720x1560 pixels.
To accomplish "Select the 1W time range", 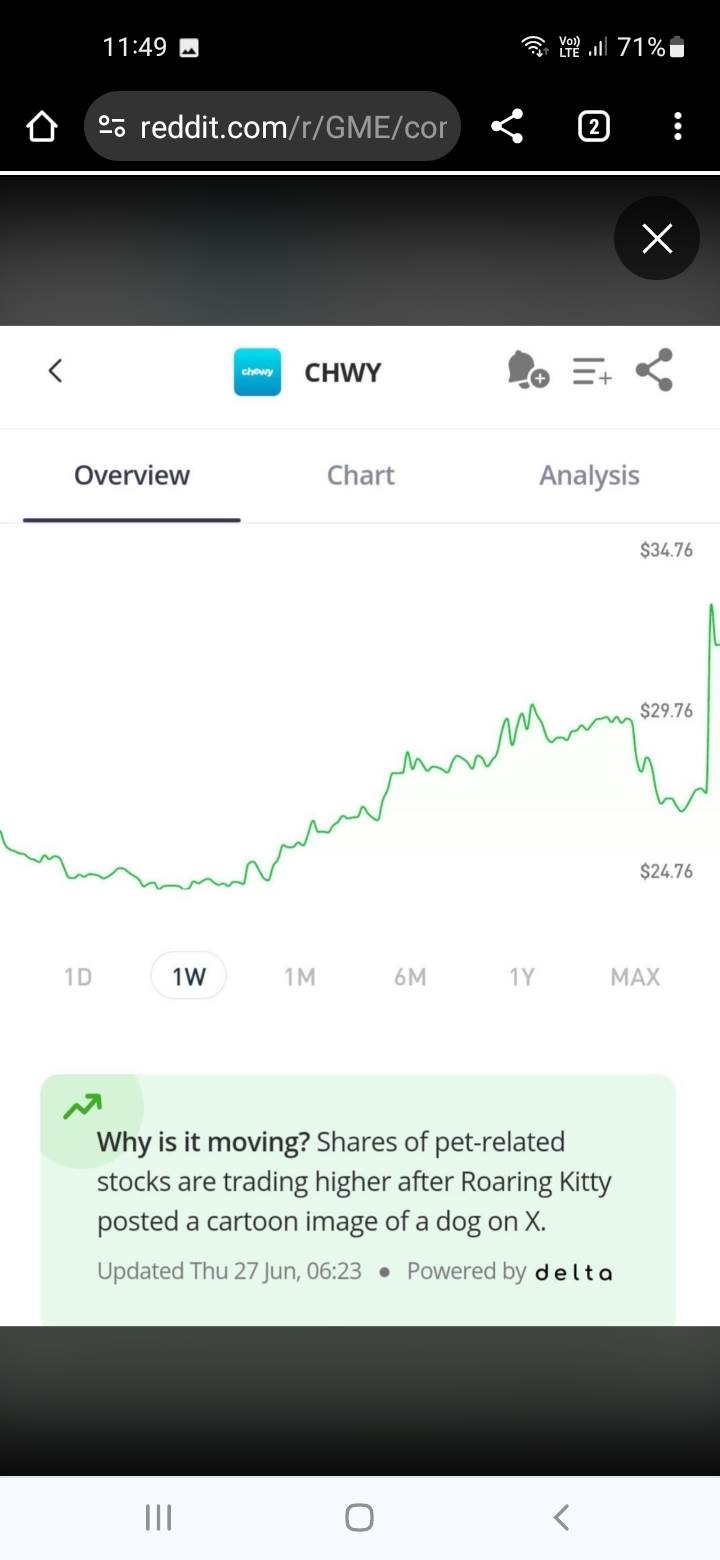I will [189, 977].
